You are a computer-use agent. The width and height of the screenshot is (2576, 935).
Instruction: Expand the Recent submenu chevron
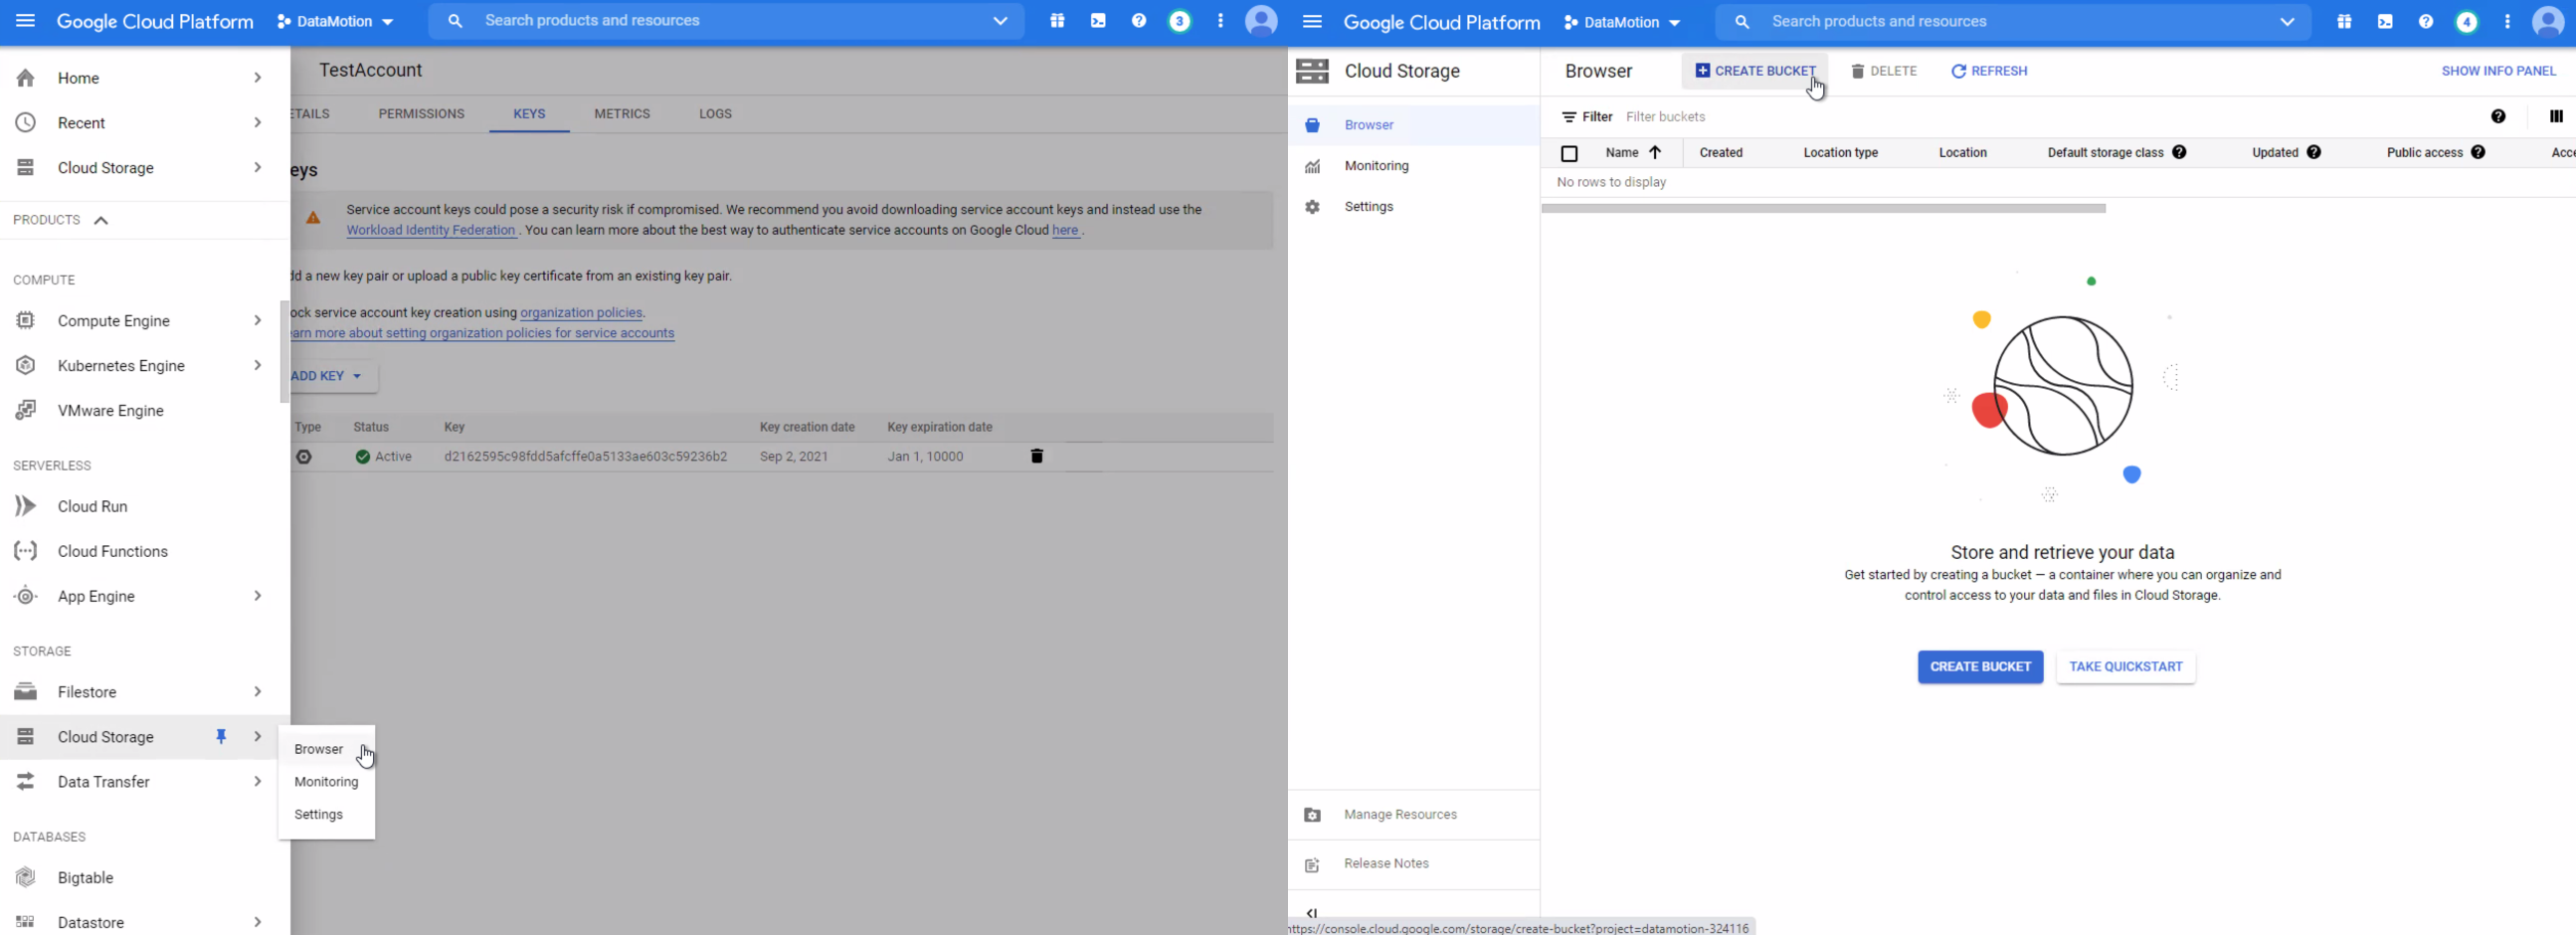pyautogui.click(x=257, y=123)
